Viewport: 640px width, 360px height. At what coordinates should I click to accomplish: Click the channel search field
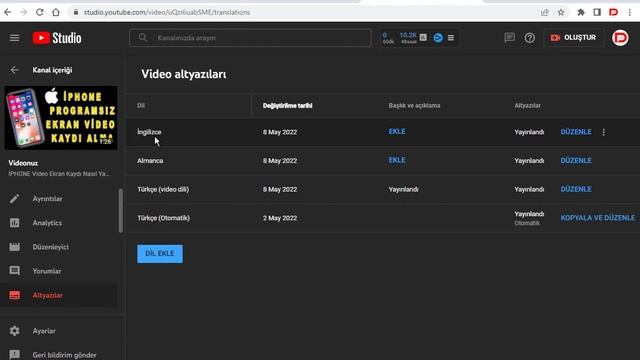(x=250, y=38)
